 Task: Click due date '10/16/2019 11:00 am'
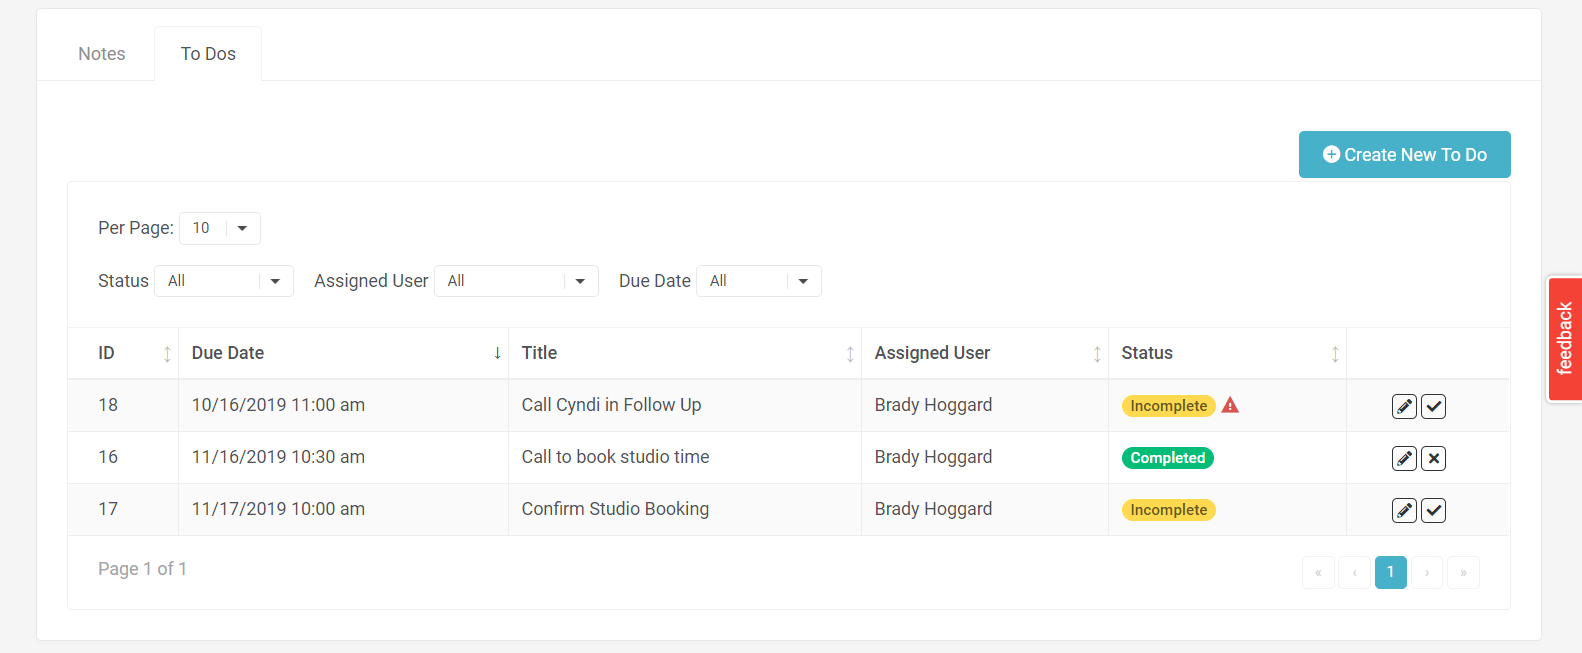click(278, 405)
